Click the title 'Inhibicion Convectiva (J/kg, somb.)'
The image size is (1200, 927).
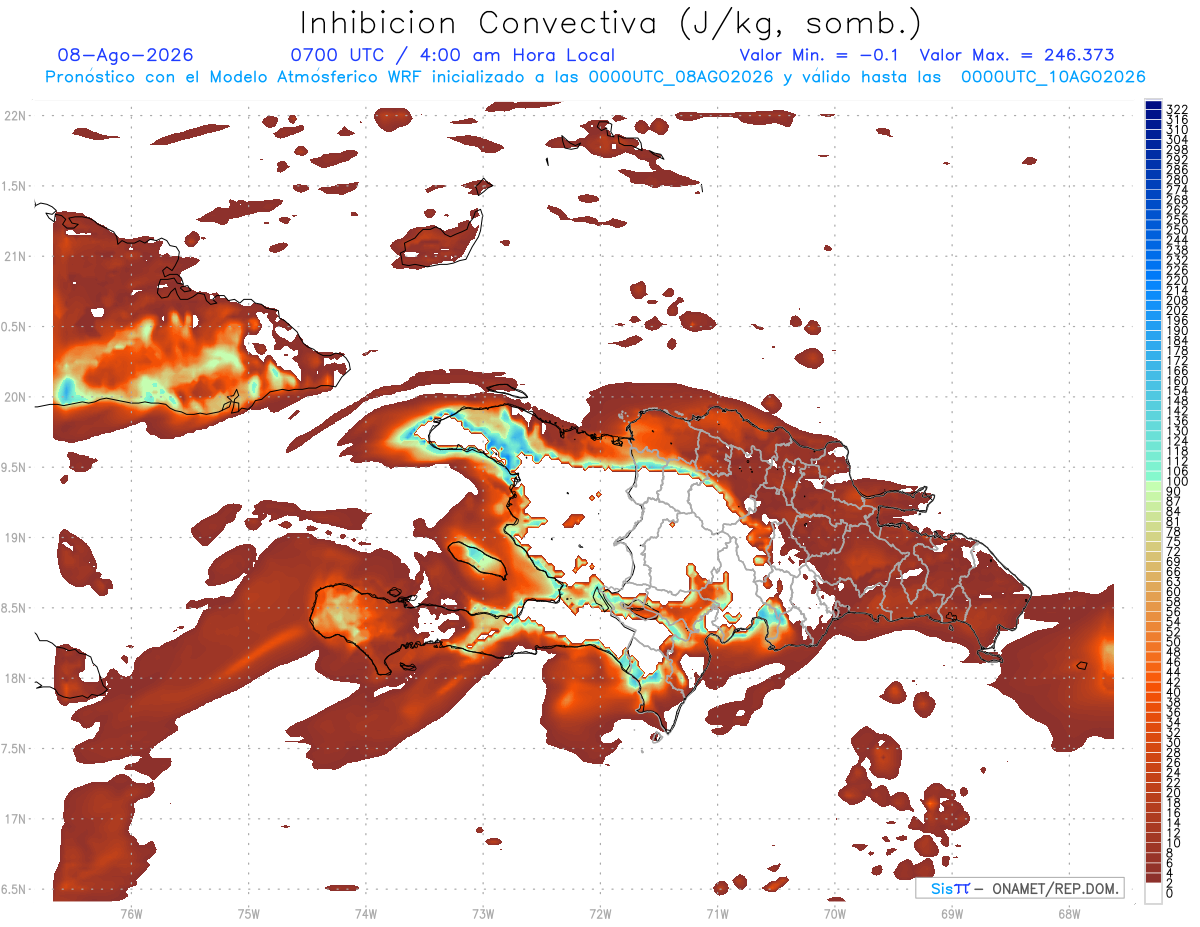pos(611,23)
